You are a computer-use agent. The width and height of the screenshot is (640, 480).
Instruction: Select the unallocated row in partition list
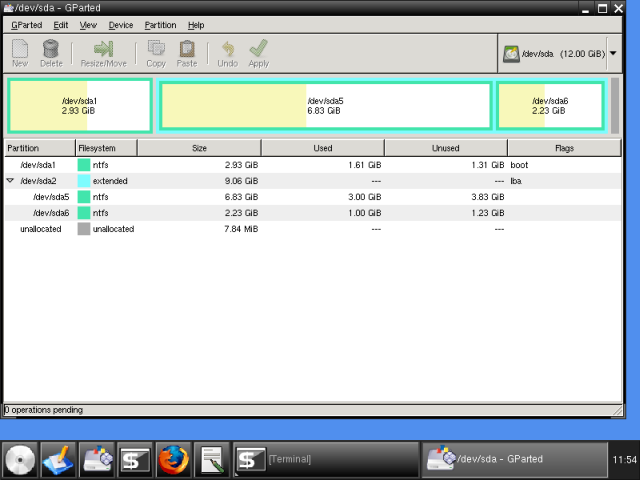(313, 229)
